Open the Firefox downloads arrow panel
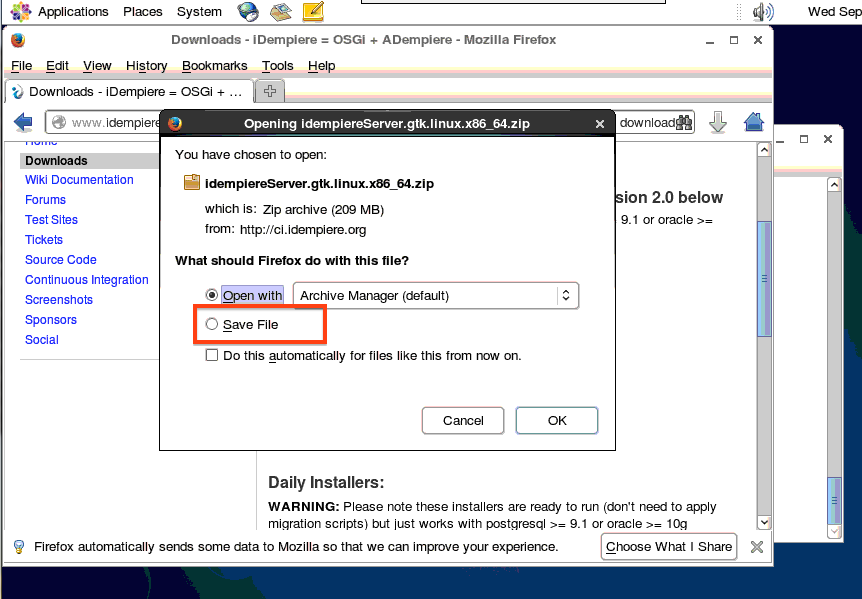The width and height of the screenshot is (862, 599). (x=717, y=122)
